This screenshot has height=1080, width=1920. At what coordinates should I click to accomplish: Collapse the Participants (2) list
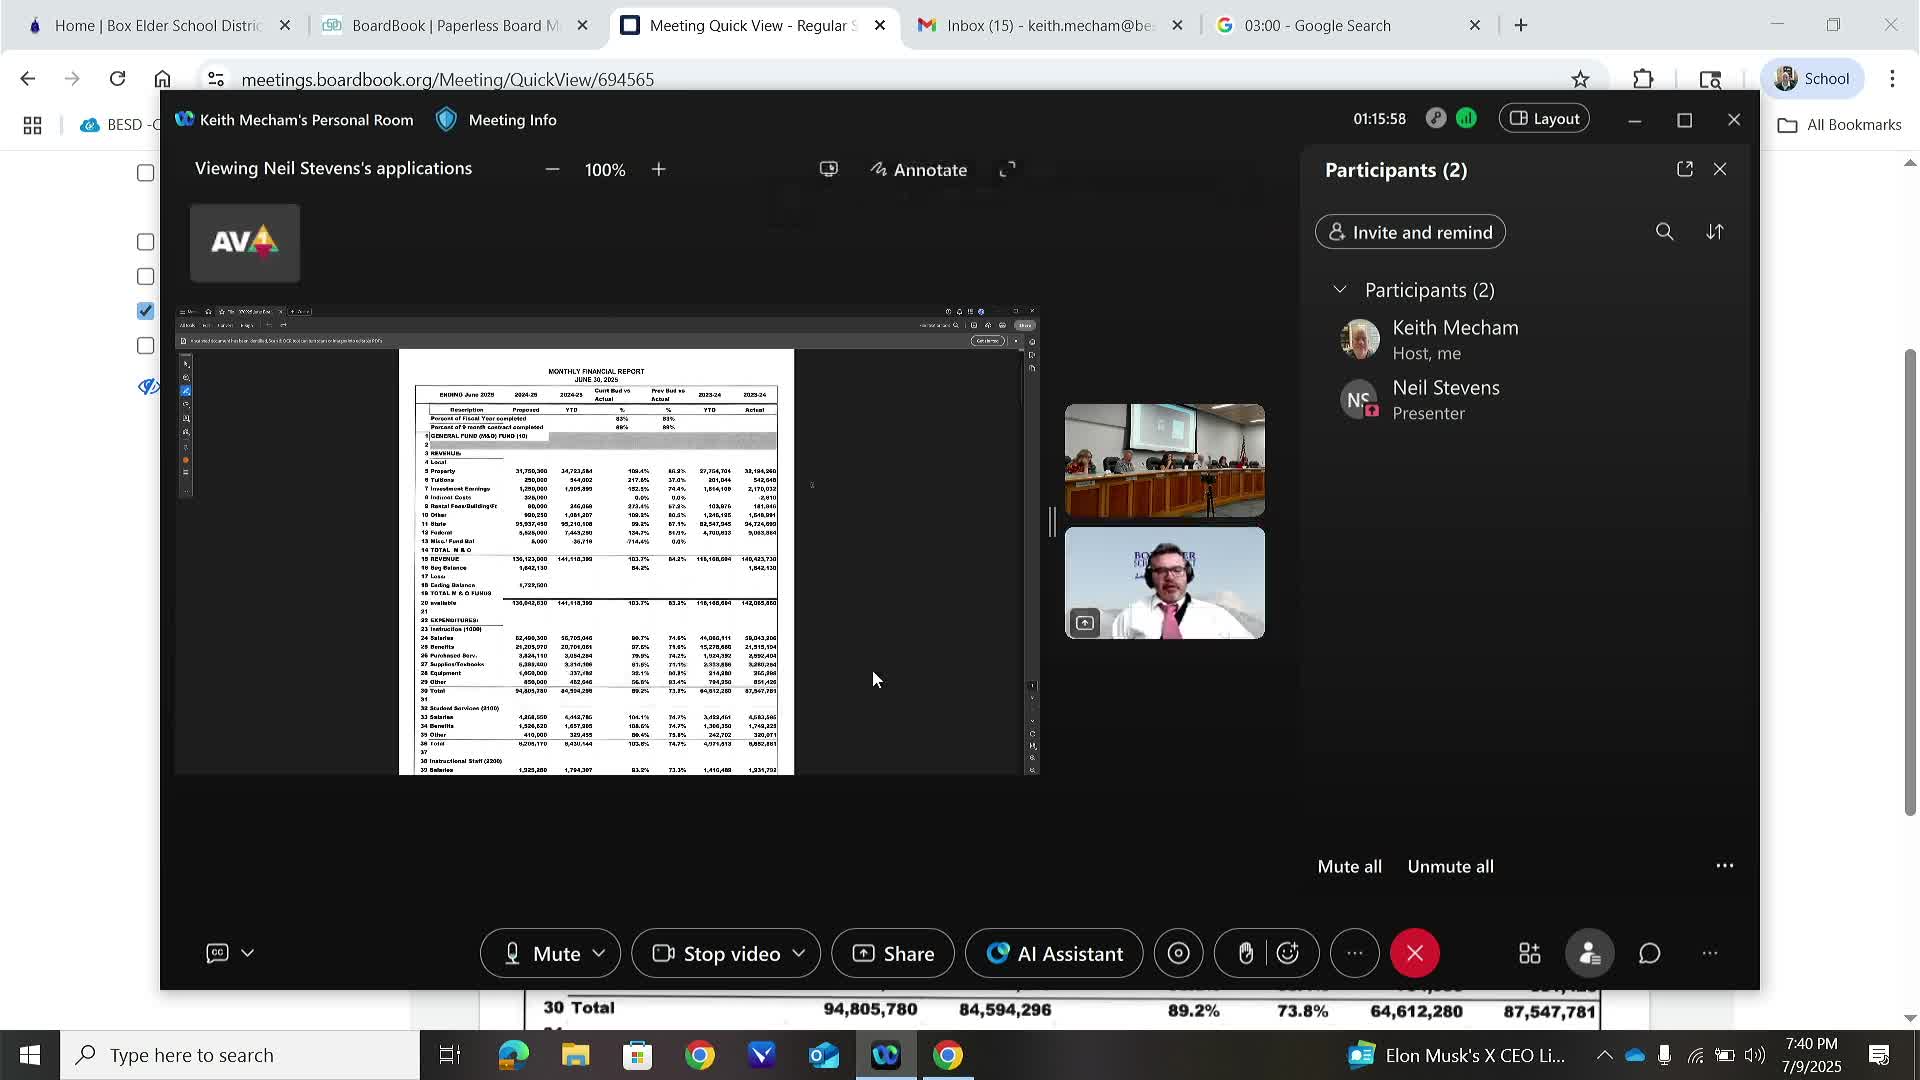(x=1340, y=290)
